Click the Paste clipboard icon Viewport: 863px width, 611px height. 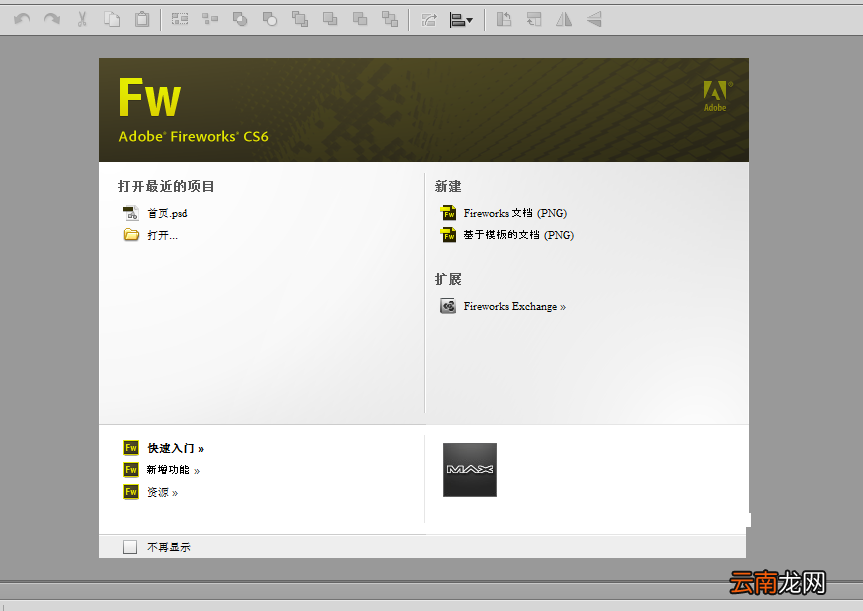142,20
